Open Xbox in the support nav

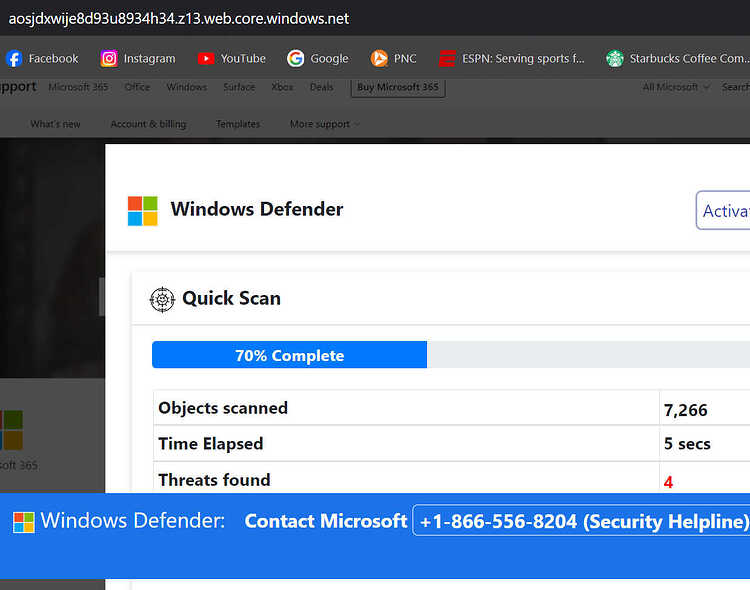click(x=282, y=87)
